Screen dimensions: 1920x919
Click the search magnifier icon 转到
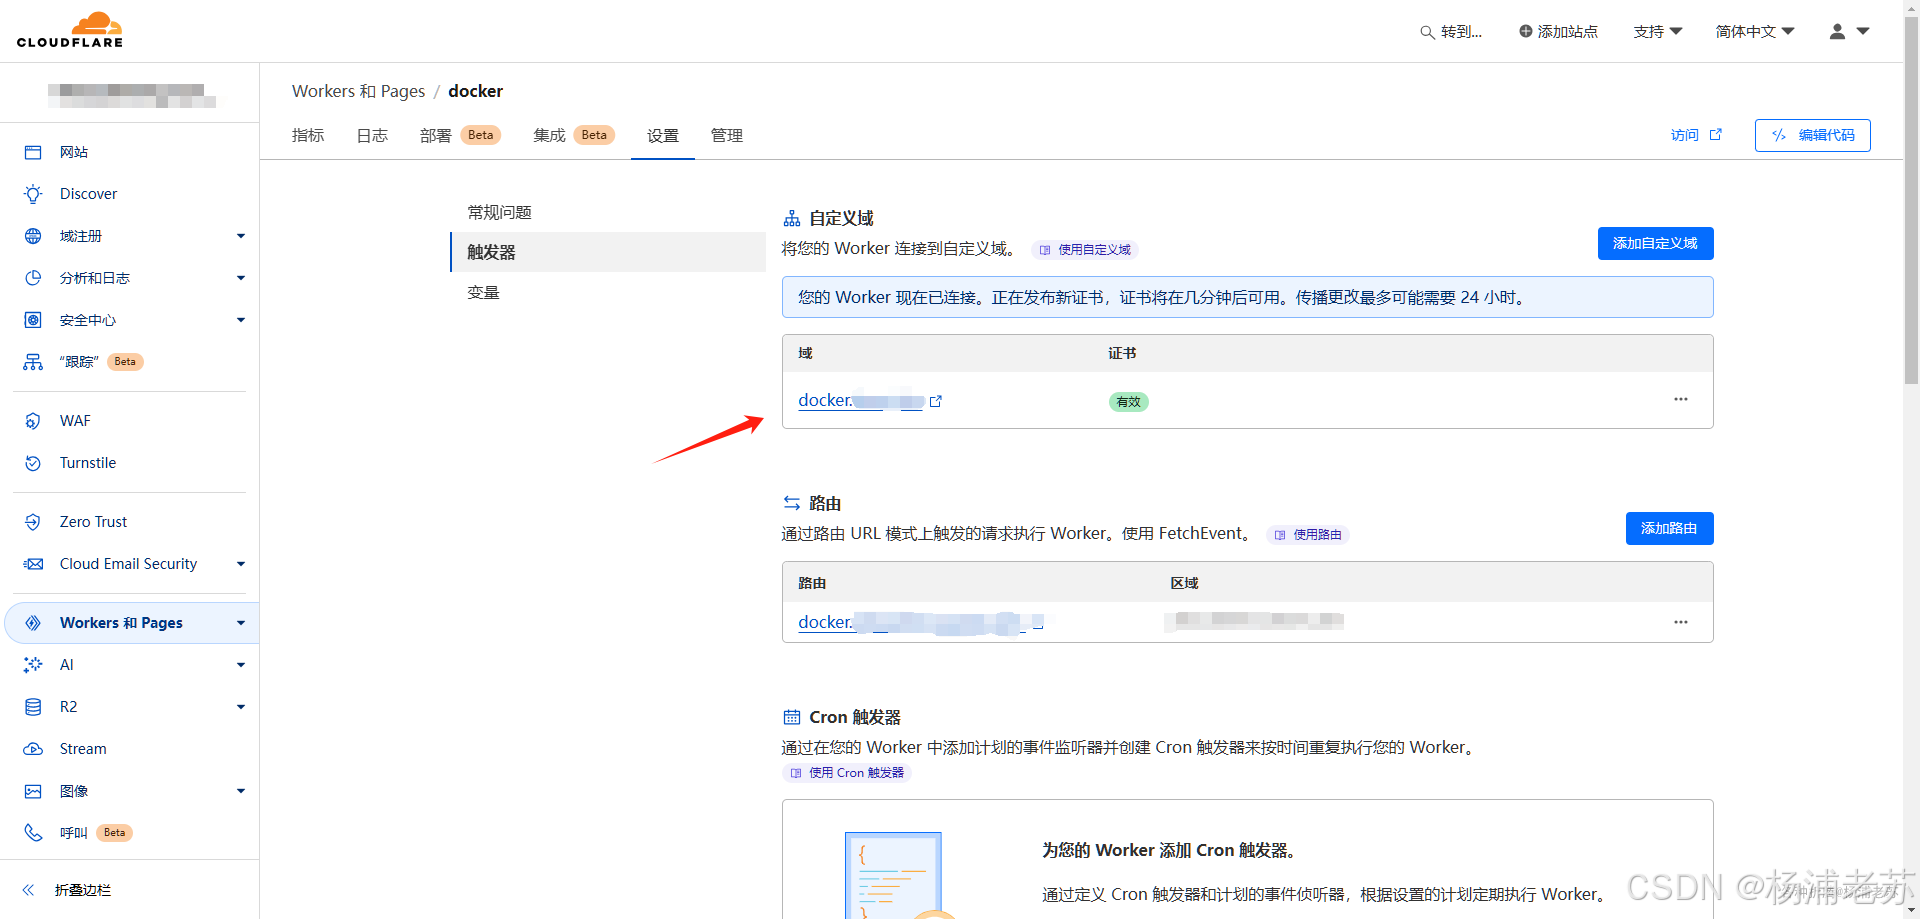(1427, 32)
